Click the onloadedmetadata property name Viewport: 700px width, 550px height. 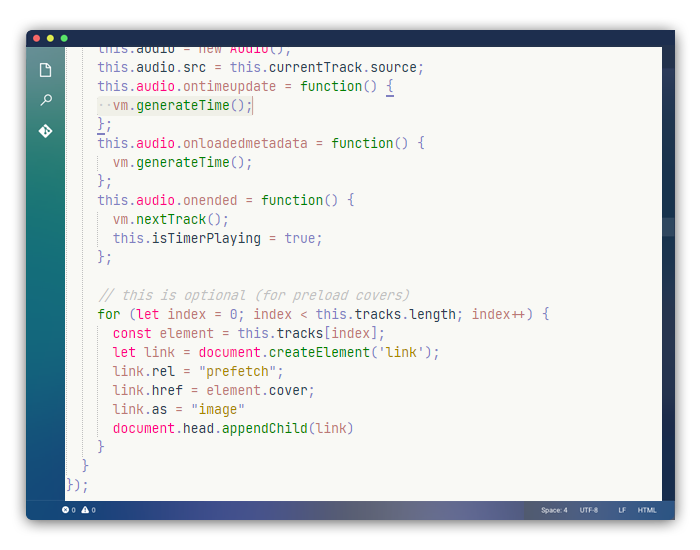(x=245, y=143)
